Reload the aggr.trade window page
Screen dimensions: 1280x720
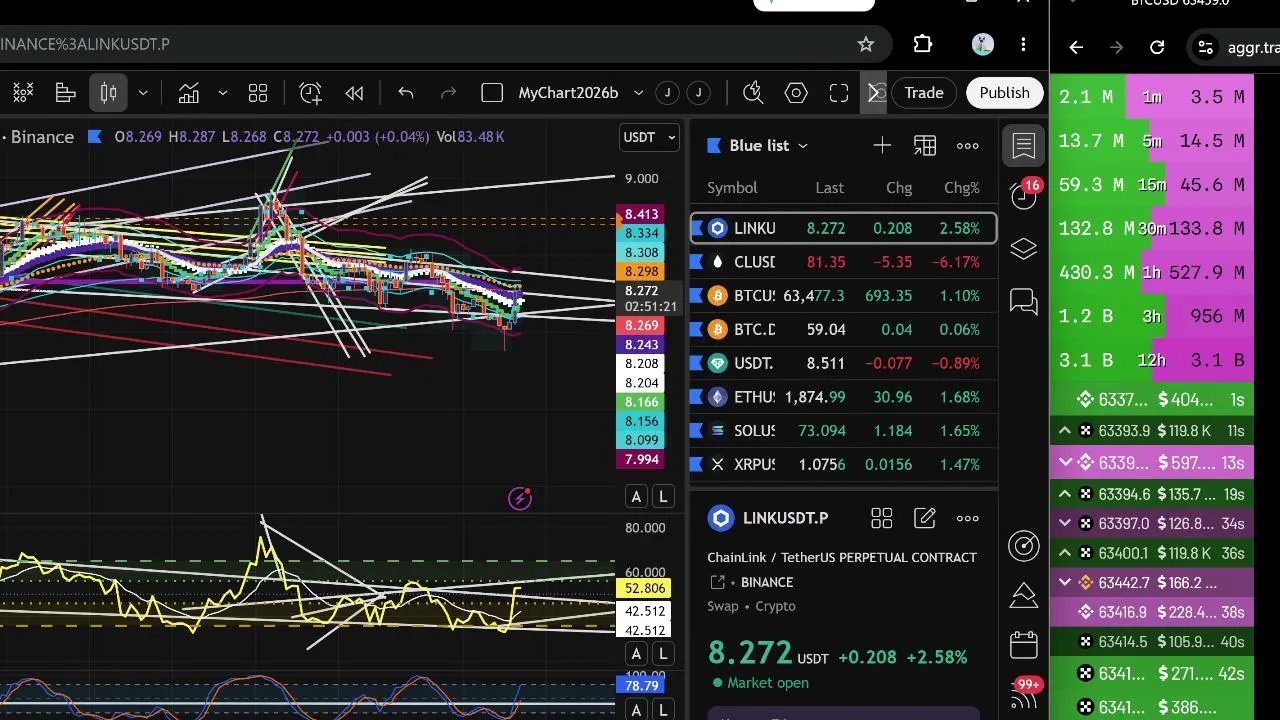coord(1157,47)
